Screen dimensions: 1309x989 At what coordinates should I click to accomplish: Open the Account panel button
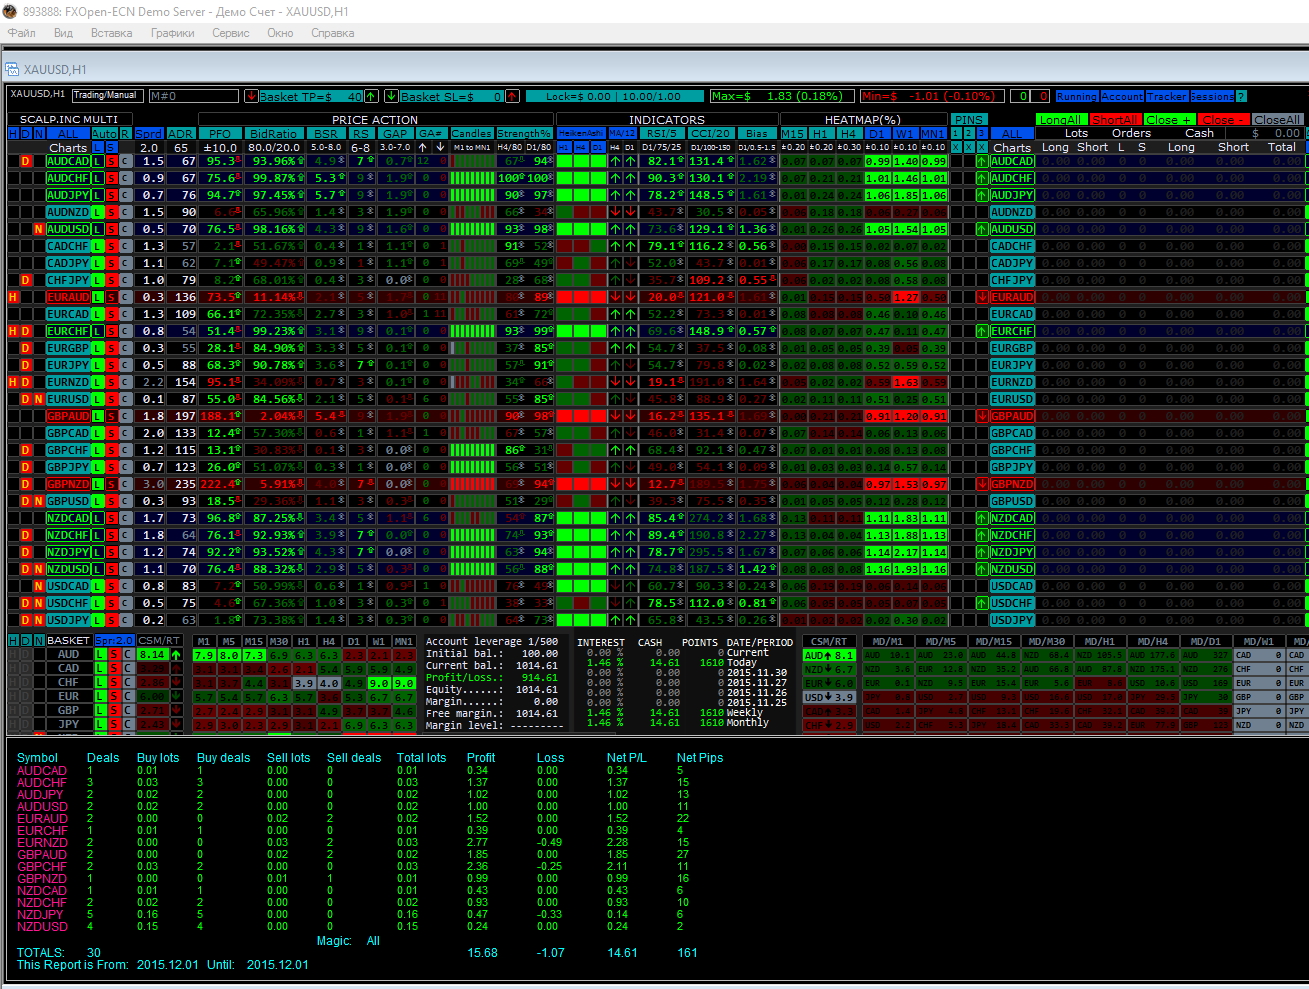tap(1122, 96)
